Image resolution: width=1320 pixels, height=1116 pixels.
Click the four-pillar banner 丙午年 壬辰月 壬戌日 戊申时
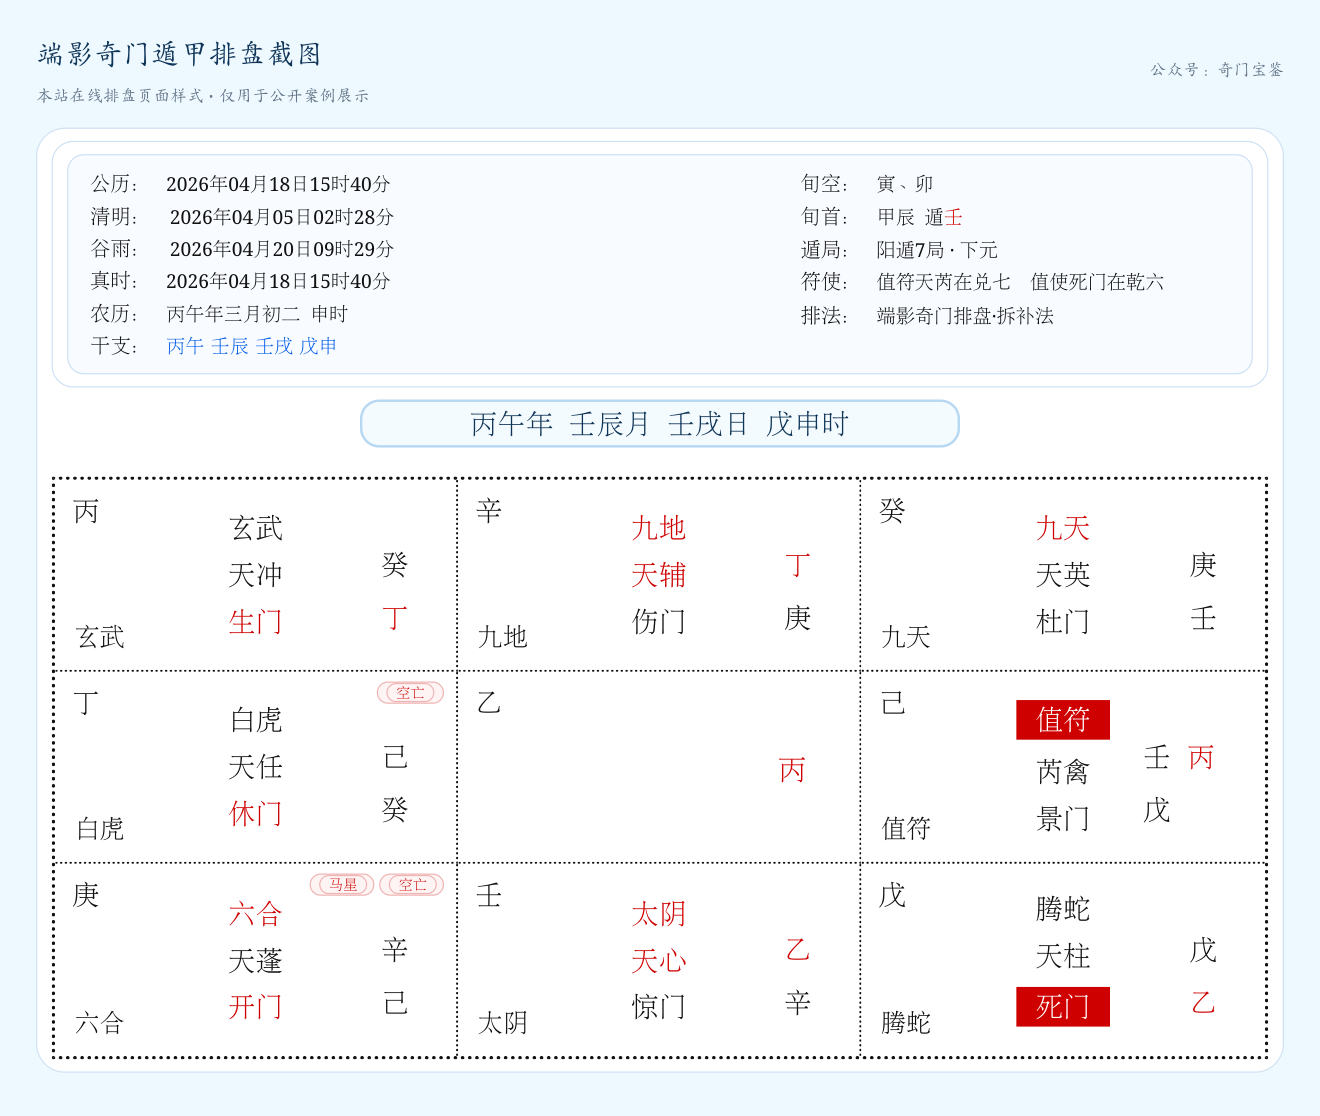(x=660, y=424)
